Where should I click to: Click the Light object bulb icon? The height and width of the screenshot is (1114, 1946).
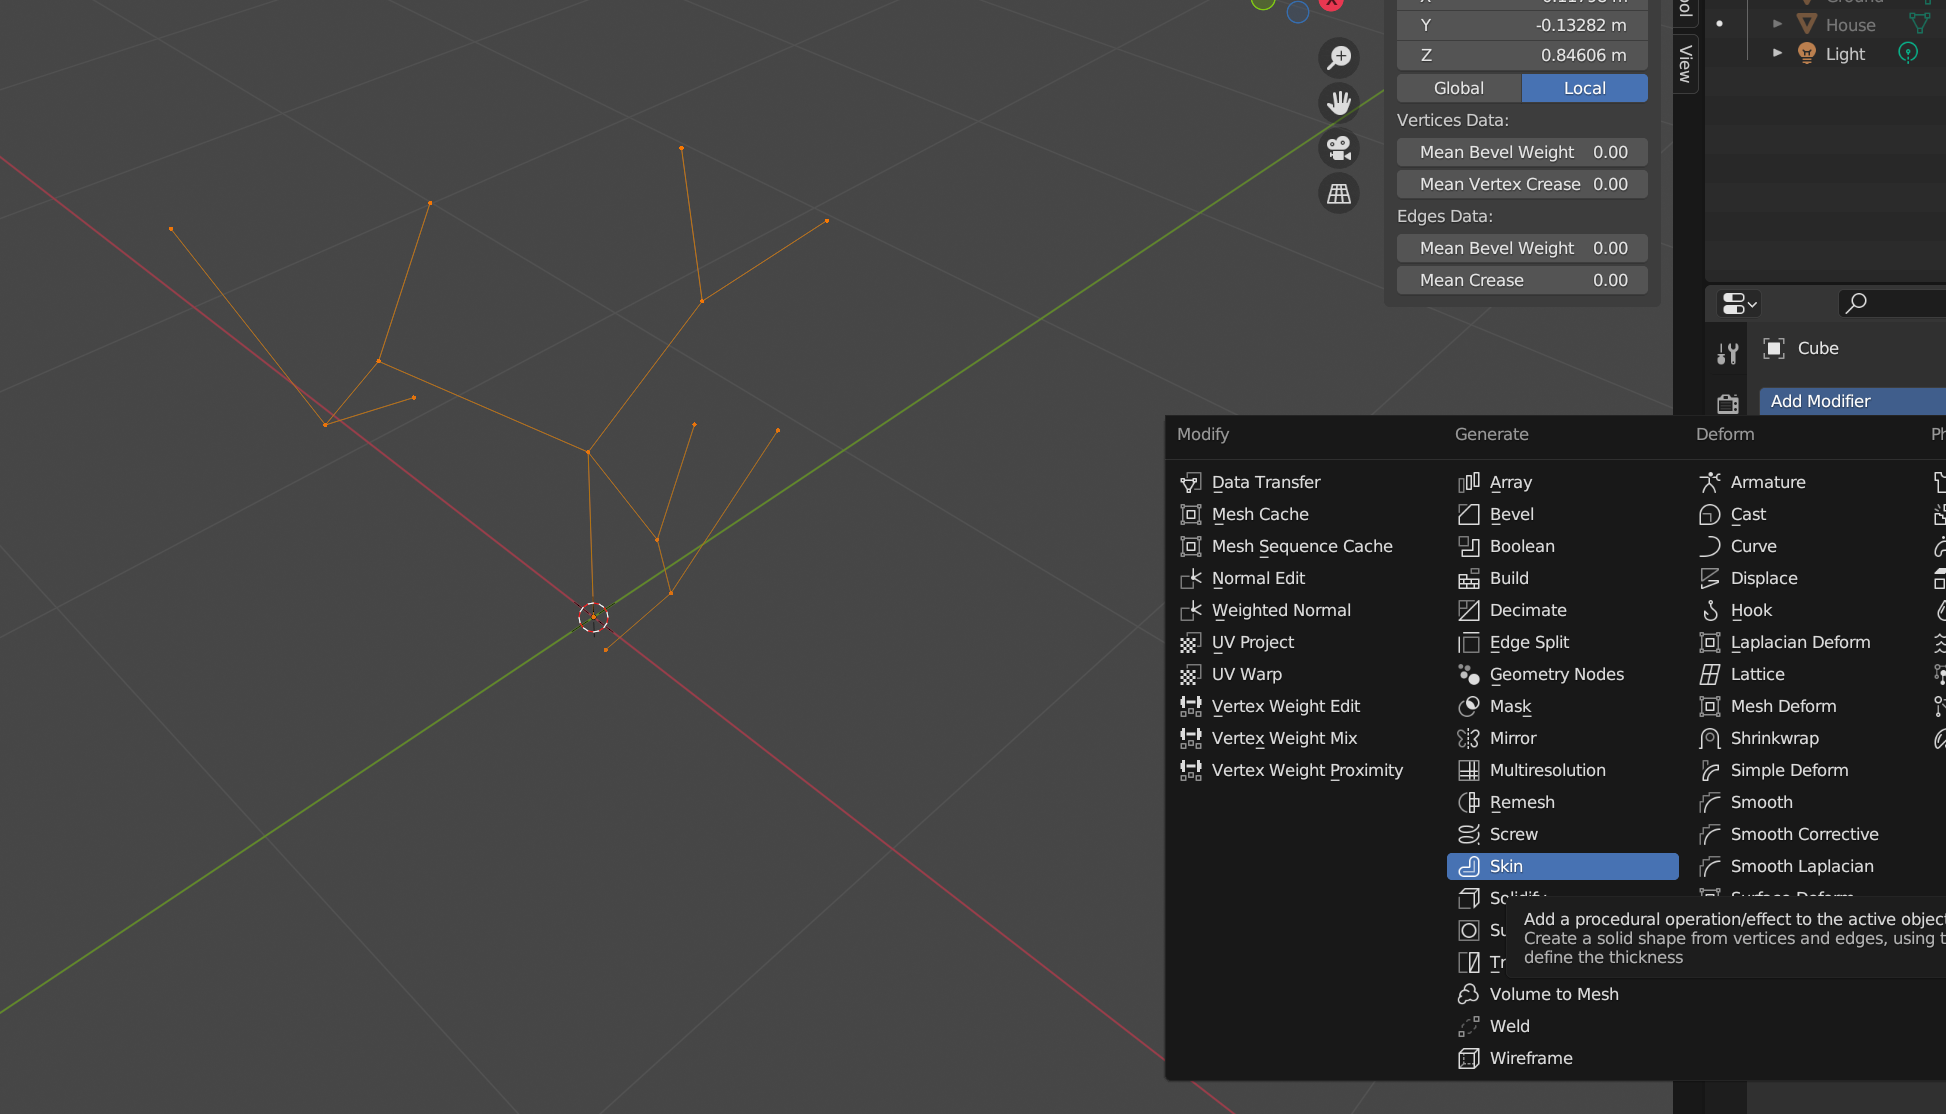pos(1807,53)
